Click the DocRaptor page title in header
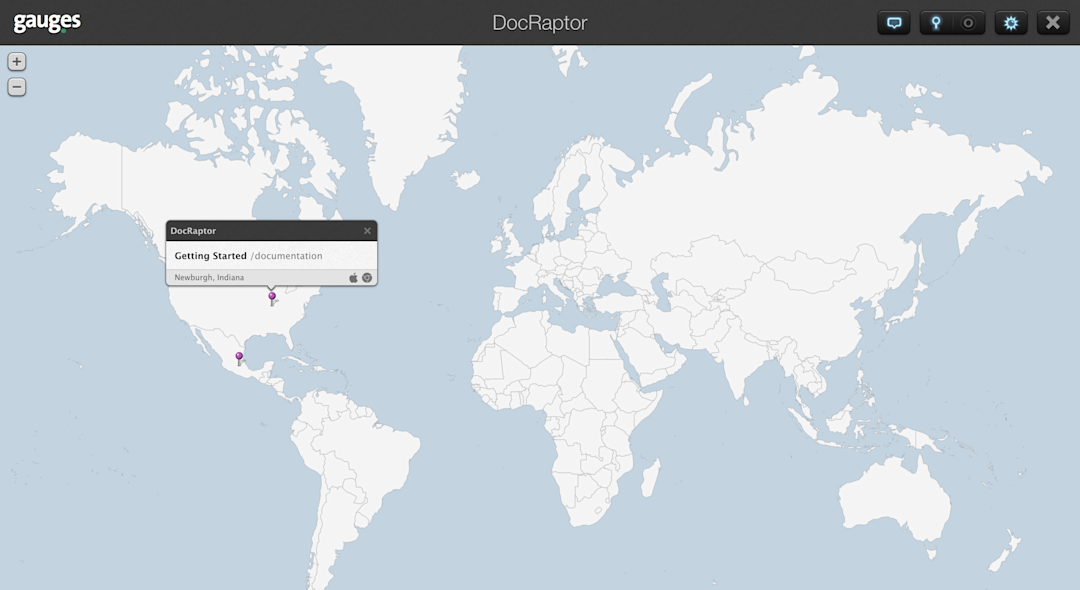This screenshot has width=1080, height=590. pos(540,23)
